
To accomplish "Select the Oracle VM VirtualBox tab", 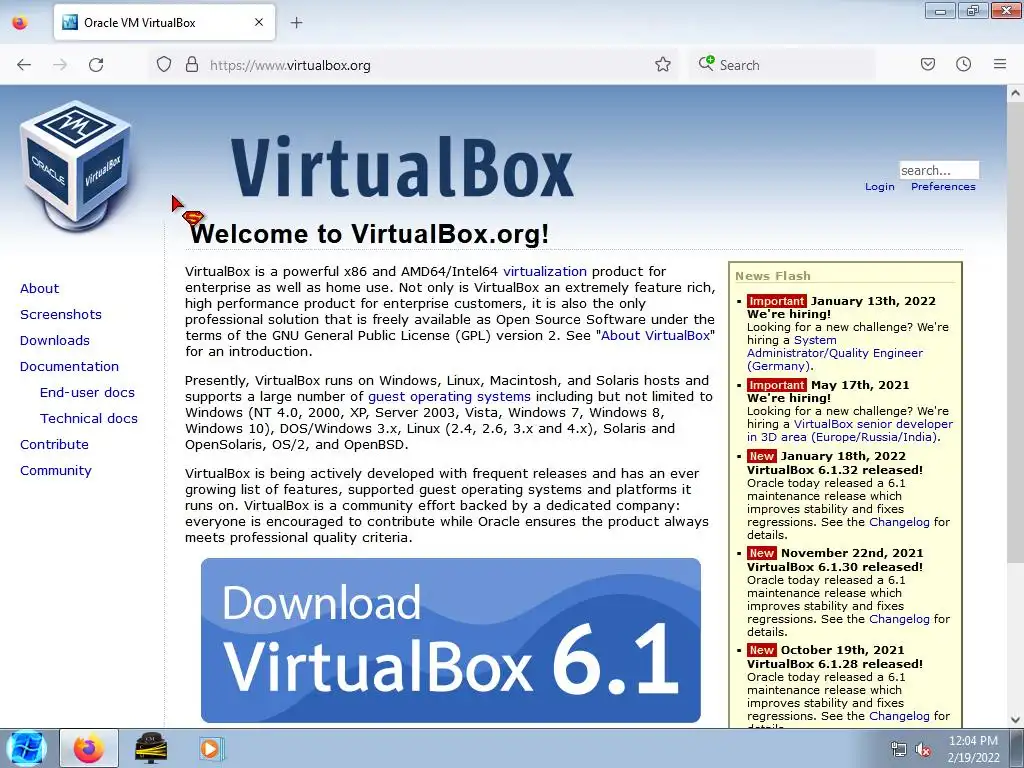I will 165,22.
